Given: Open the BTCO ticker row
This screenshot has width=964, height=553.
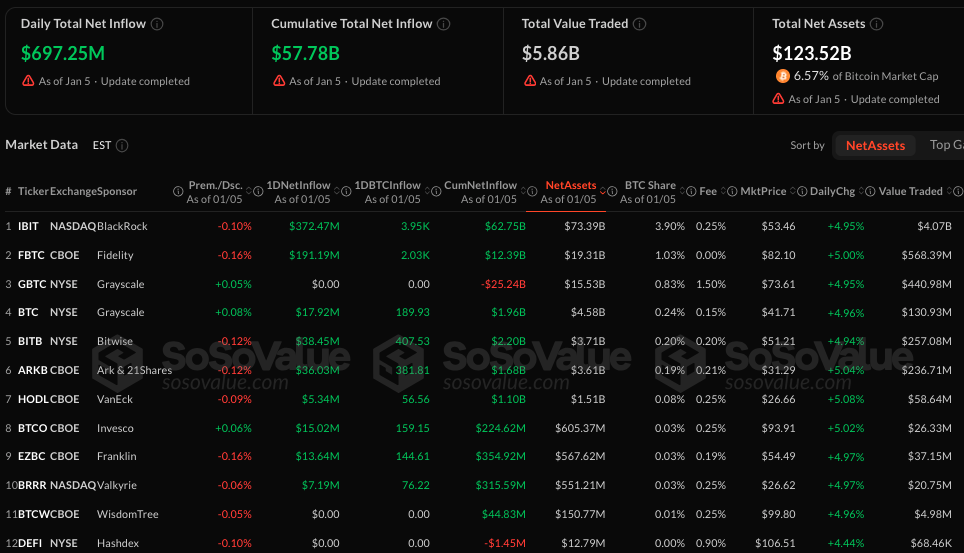Looking at the screenshot, I should [482, 428].
